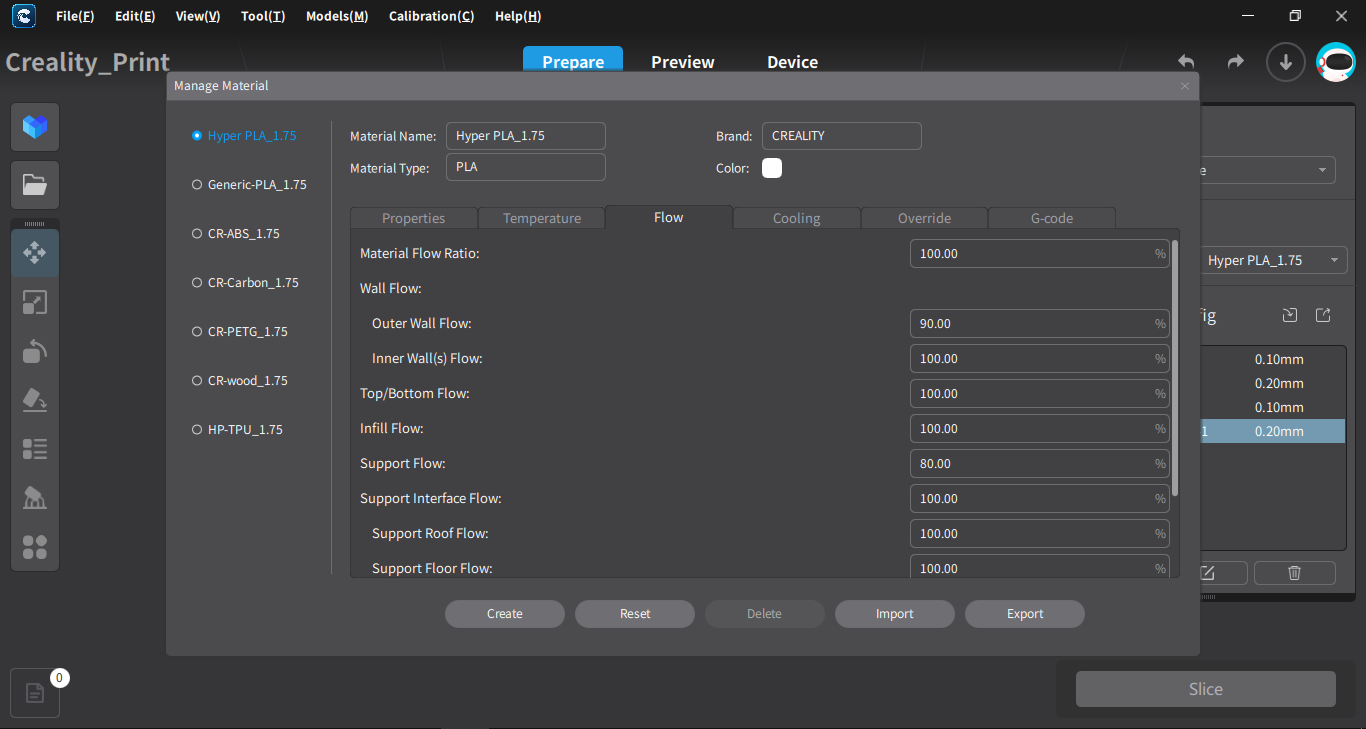Click the Create button
This screenshot has width=1366, height=729.
(504, 614)
